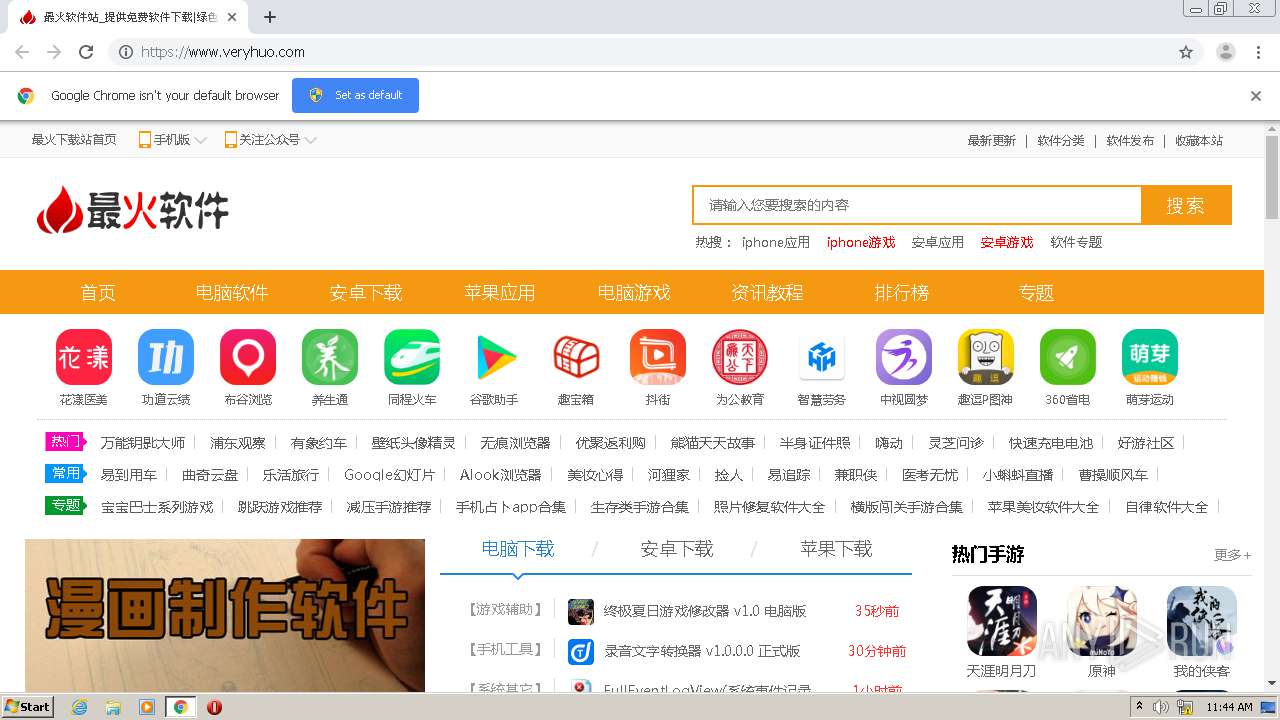Switch to the 安卓下载 list tab

coord(677,549)
